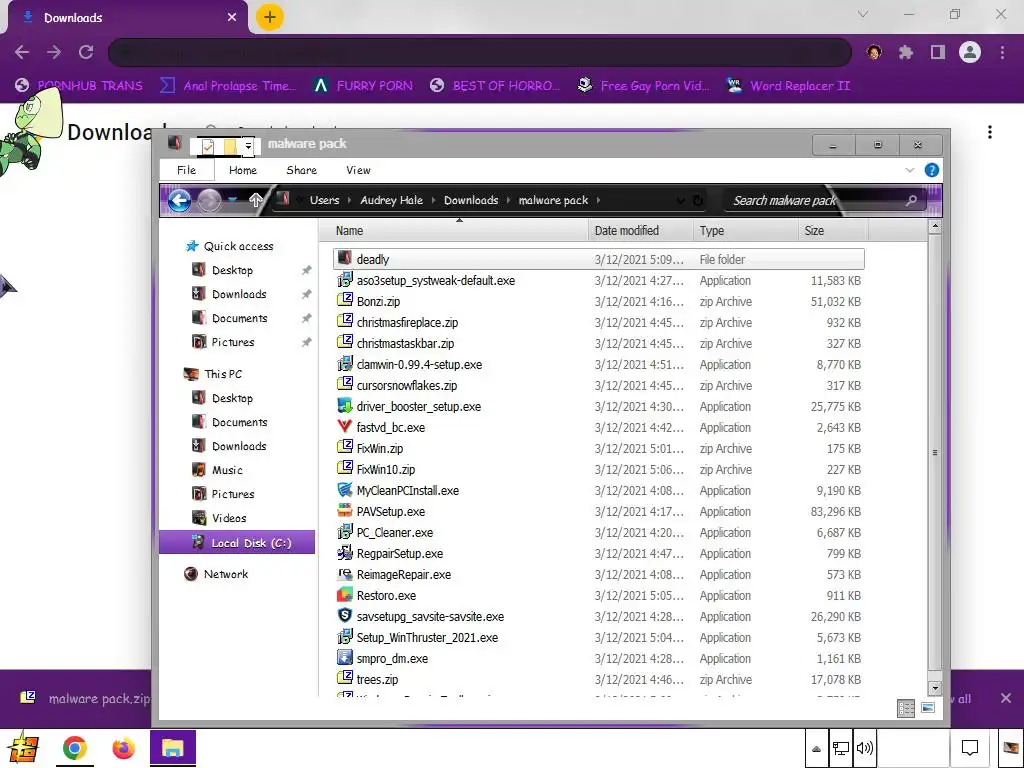Viewport: 1024px width, 768px height.
Task: Open the Share ribbon tab
Action: click(302, 170)
